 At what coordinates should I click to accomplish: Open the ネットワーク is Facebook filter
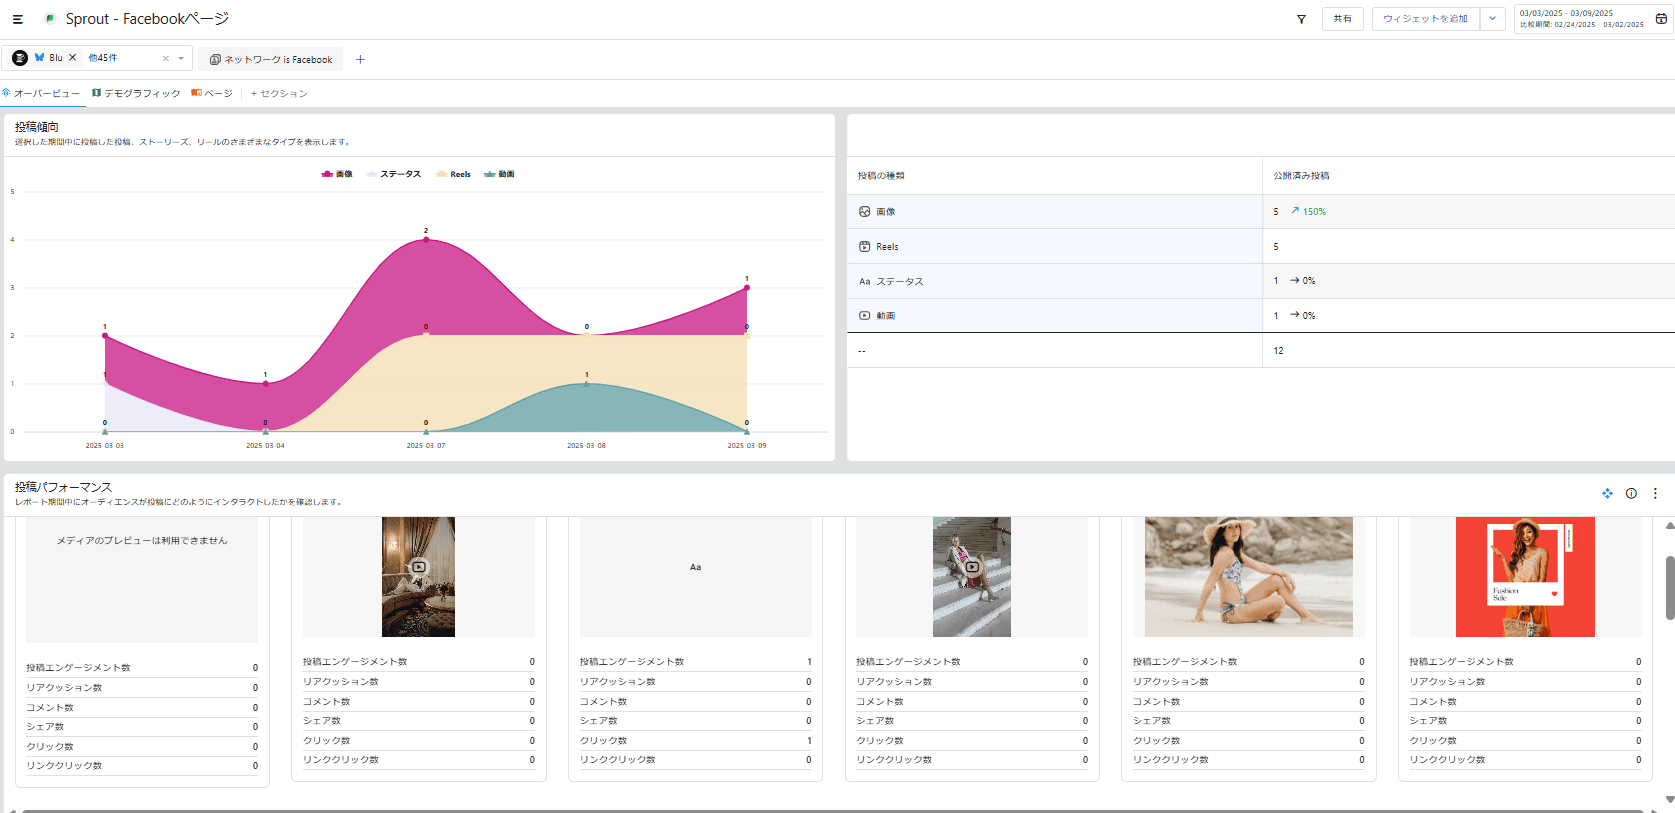[271, 60]
